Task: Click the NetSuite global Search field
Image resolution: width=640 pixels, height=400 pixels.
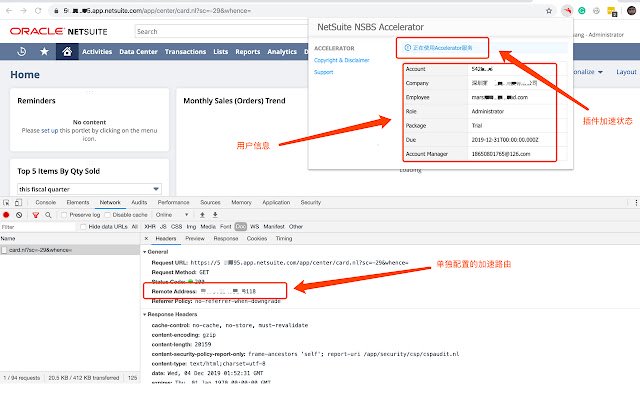Action: point(221,31)
